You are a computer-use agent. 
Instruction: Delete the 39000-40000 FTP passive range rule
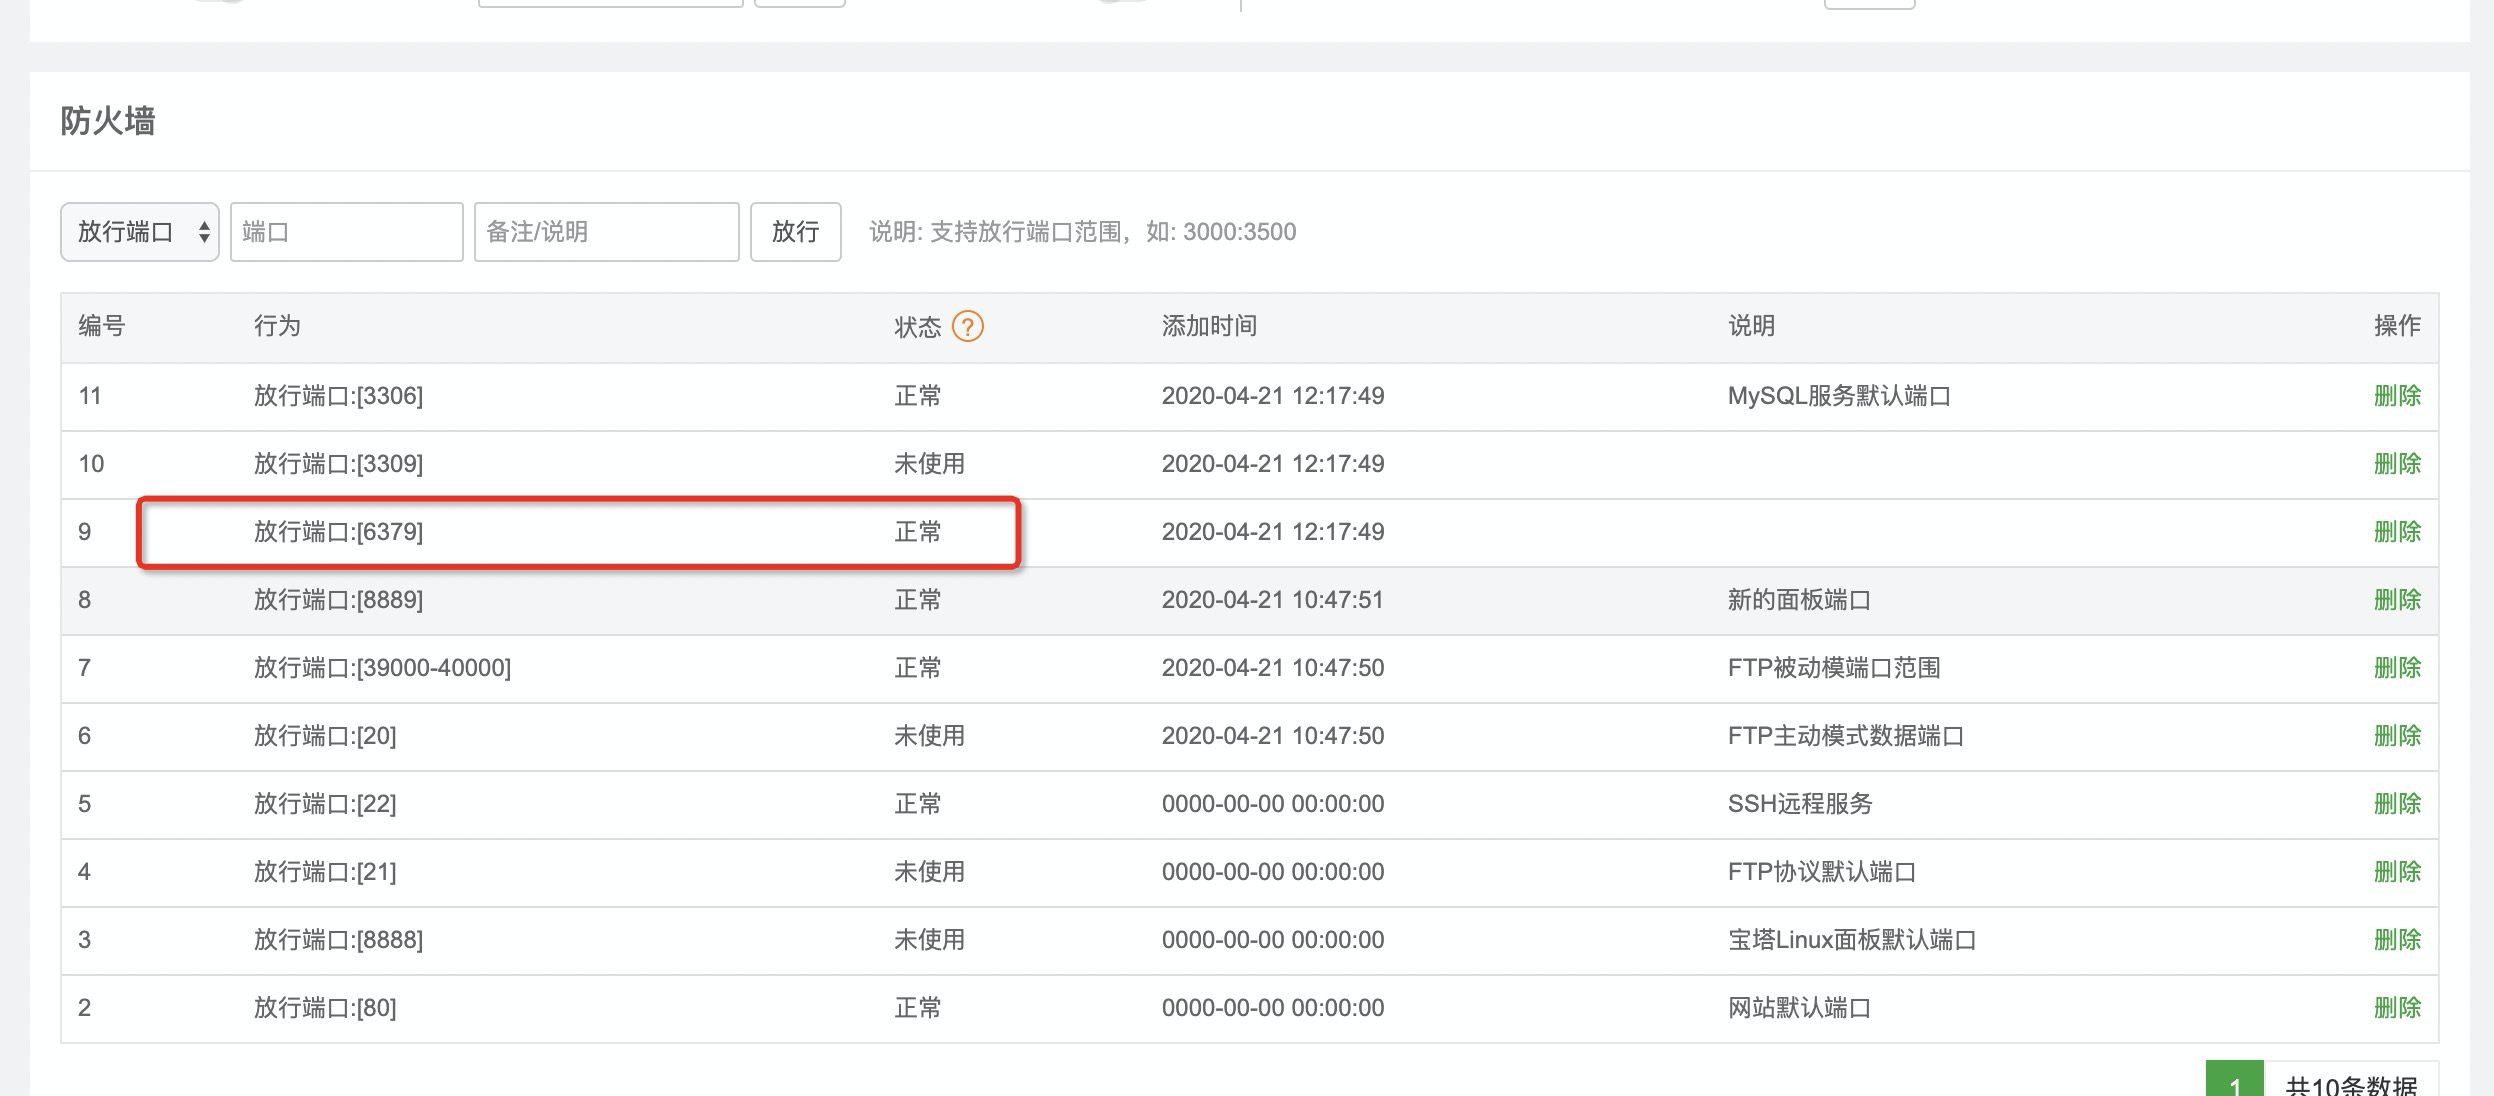click(x=2397, y=668)
